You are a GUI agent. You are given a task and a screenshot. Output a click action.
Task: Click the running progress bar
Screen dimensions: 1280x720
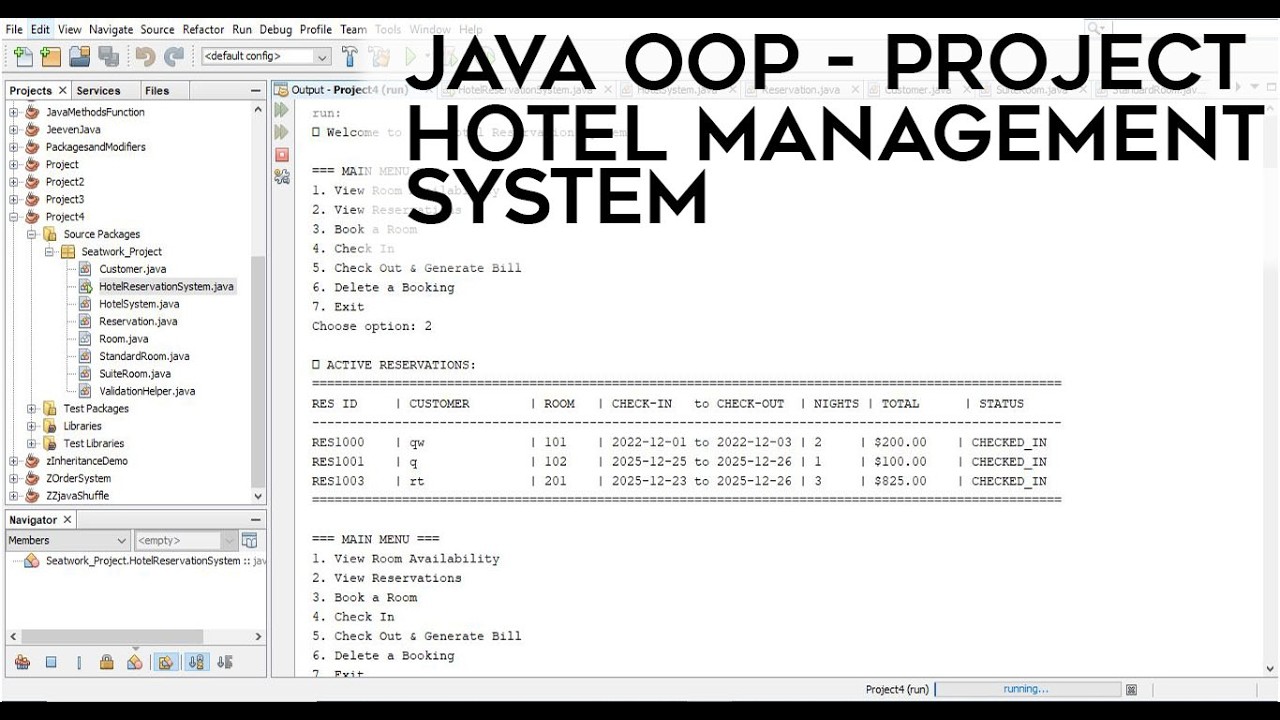point(1027,689)
